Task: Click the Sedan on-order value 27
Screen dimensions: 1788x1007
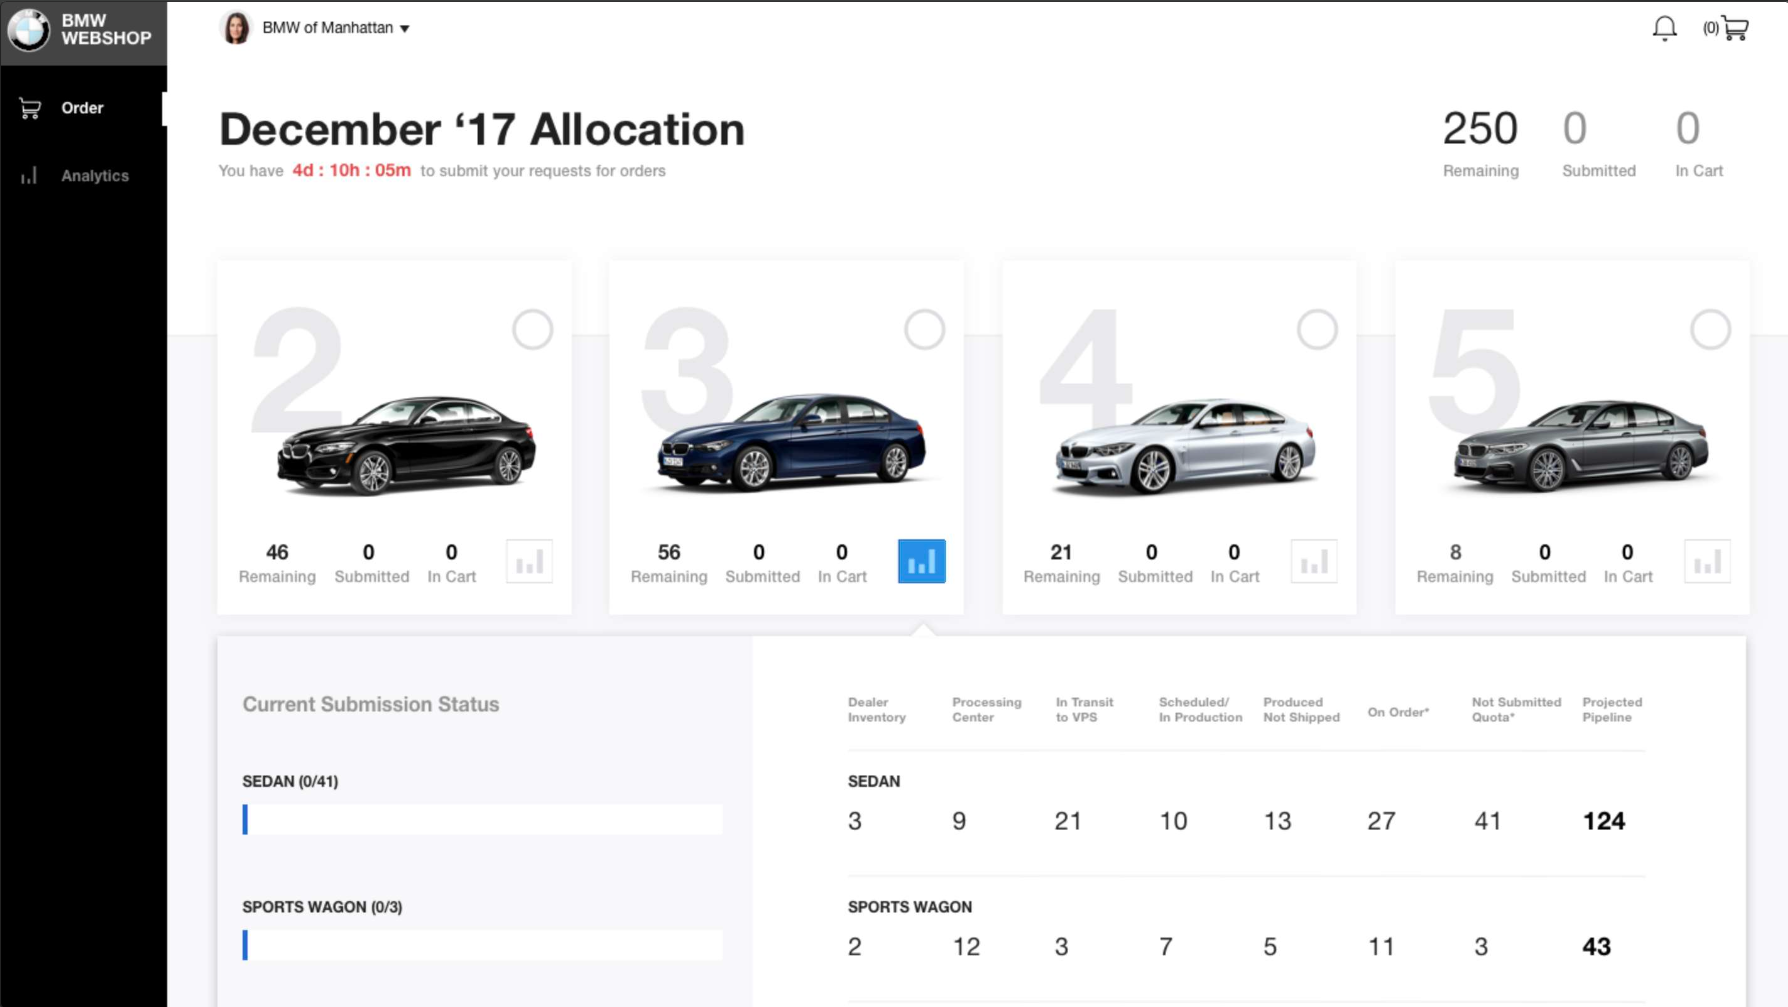Action: tap(1381, 821)
